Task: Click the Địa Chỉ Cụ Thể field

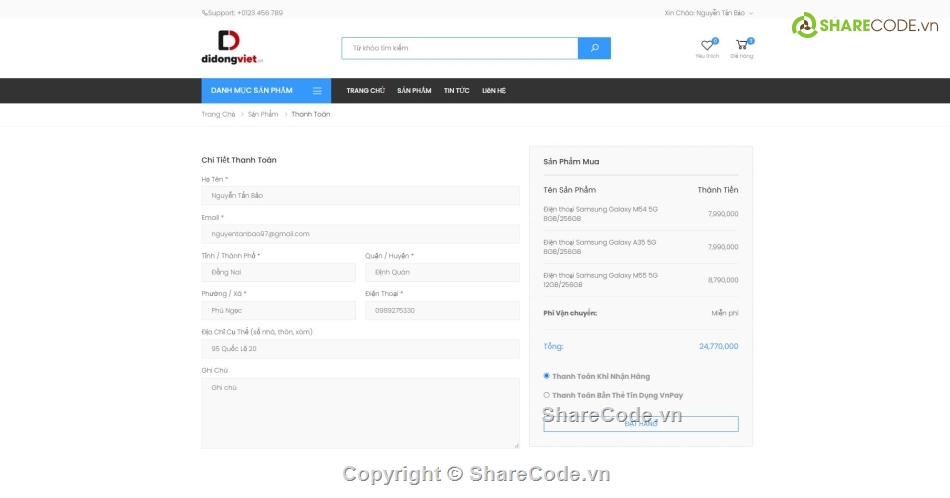Action: 360,348
